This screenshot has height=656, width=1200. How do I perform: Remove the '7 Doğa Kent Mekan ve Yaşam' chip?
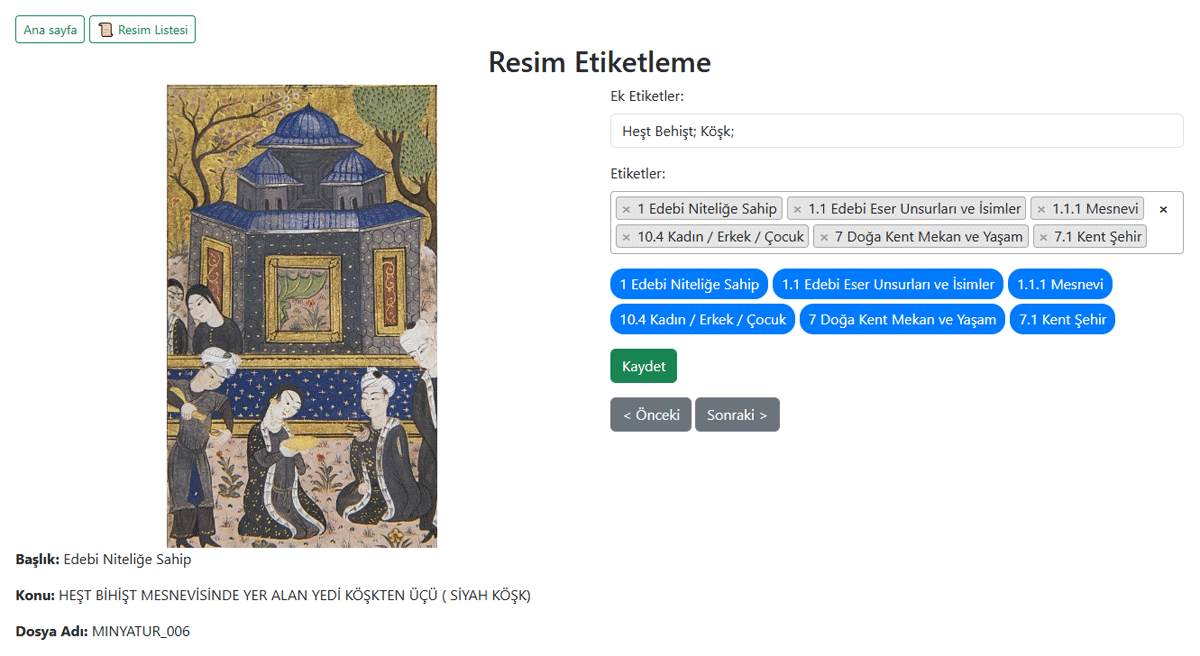(824, 237)
